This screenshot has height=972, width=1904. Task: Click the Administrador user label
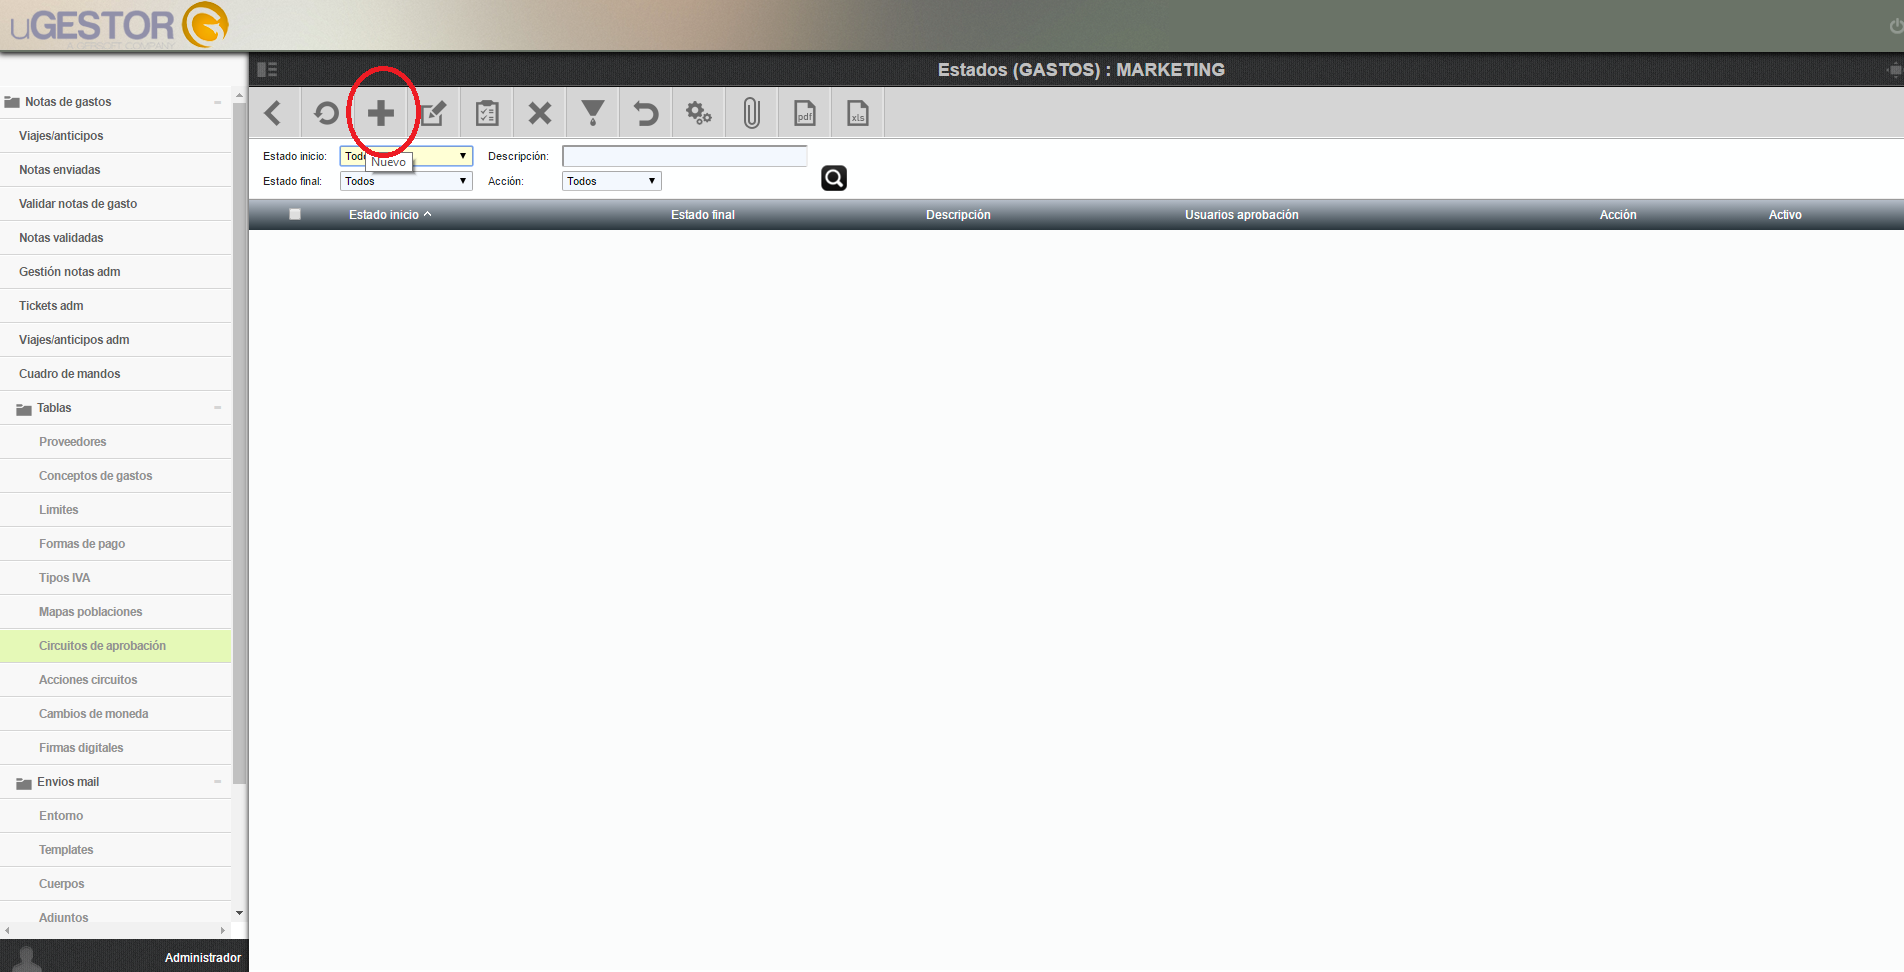[x=203, y=958]
